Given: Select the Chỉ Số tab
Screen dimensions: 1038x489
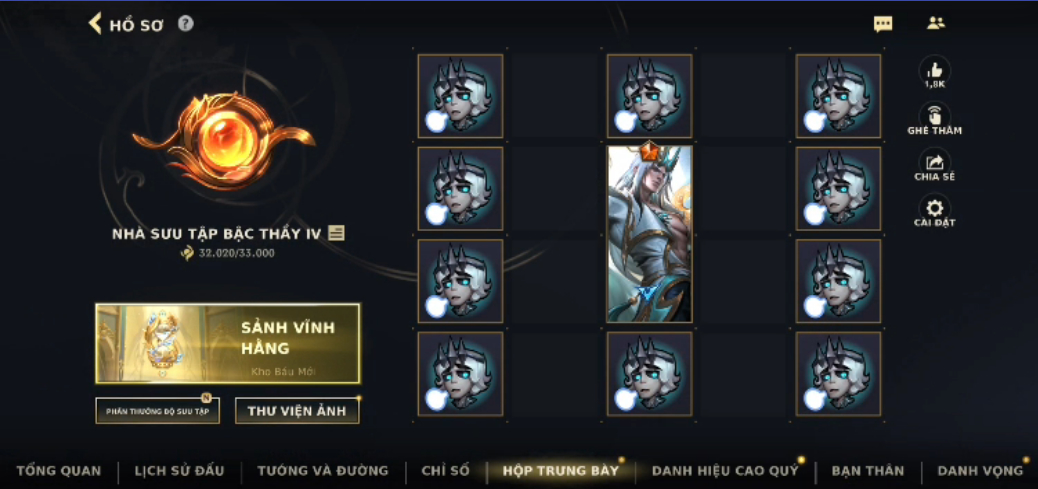Looking at the screenshot, I should pyautogui.click(x=446, y=471).
